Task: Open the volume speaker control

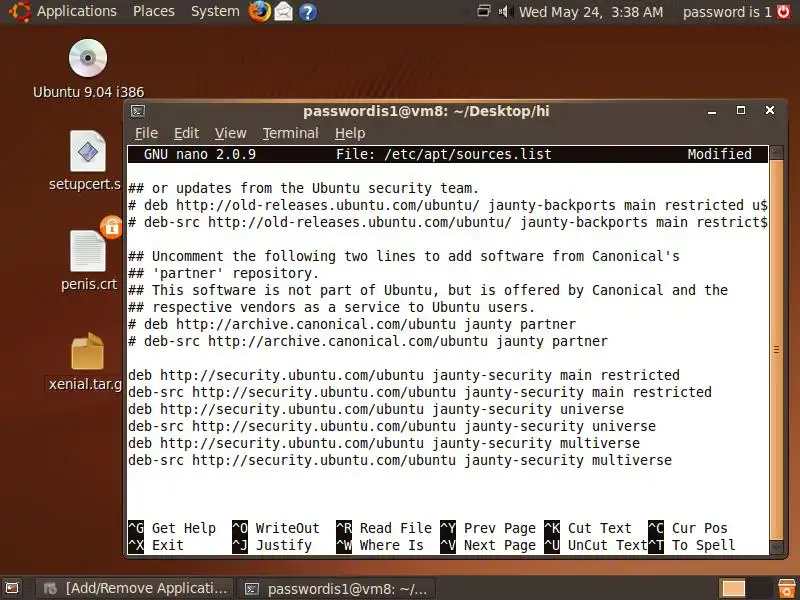Action: pos(505,11)
